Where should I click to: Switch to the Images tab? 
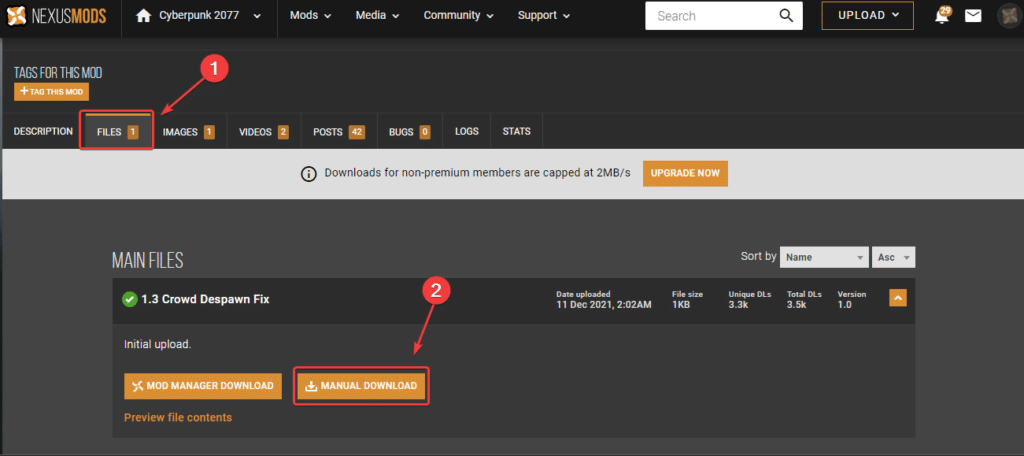coord(189,132)
